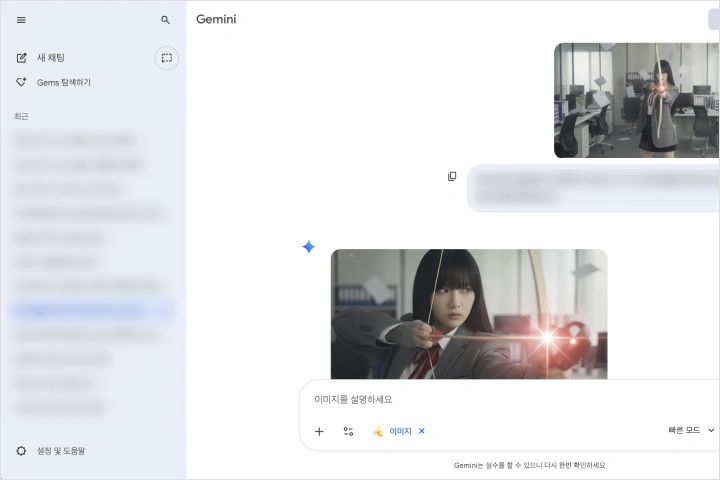Click the new chat pencil icon
This screenshot has height=480, width=720.
22,57
